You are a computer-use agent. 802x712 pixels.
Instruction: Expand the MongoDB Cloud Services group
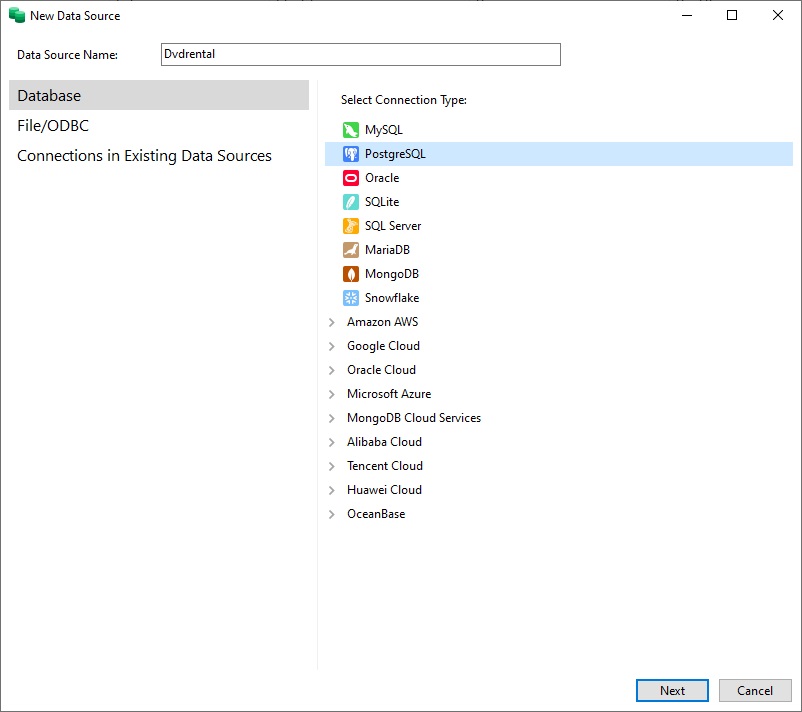331,418
